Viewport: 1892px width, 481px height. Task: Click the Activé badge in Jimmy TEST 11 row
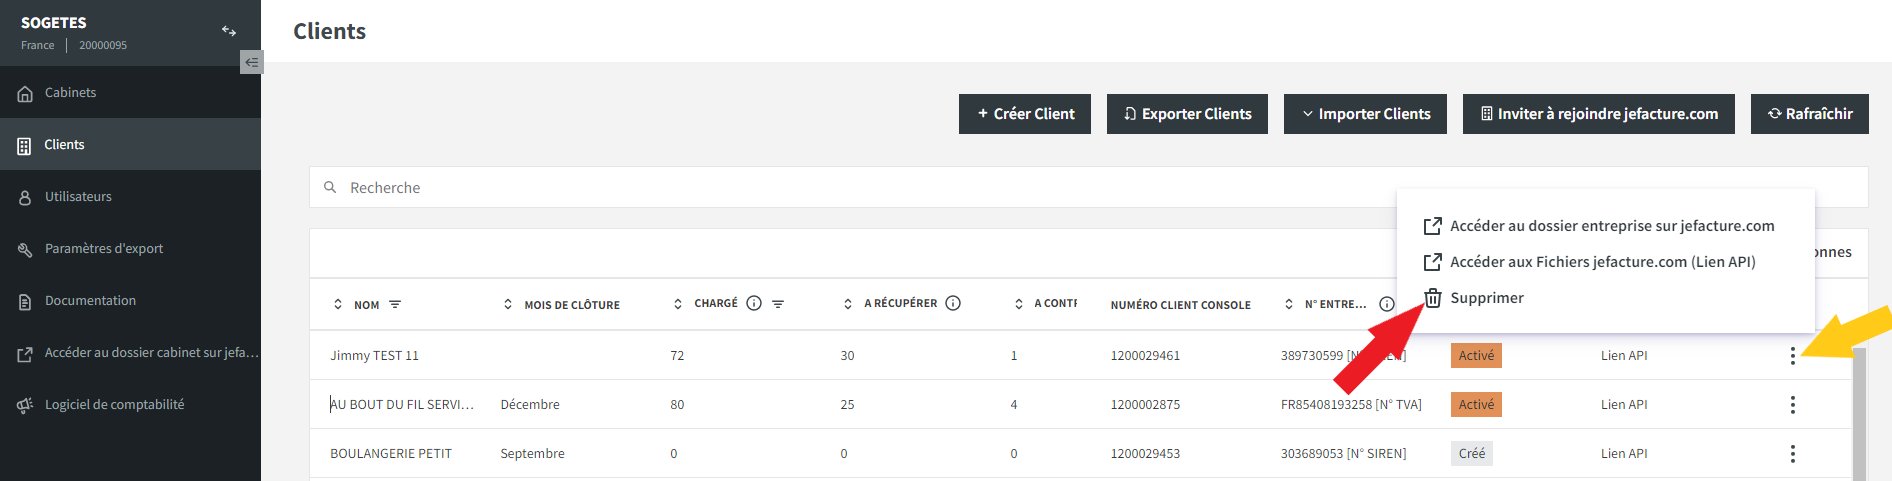[x=1476, y=355]
